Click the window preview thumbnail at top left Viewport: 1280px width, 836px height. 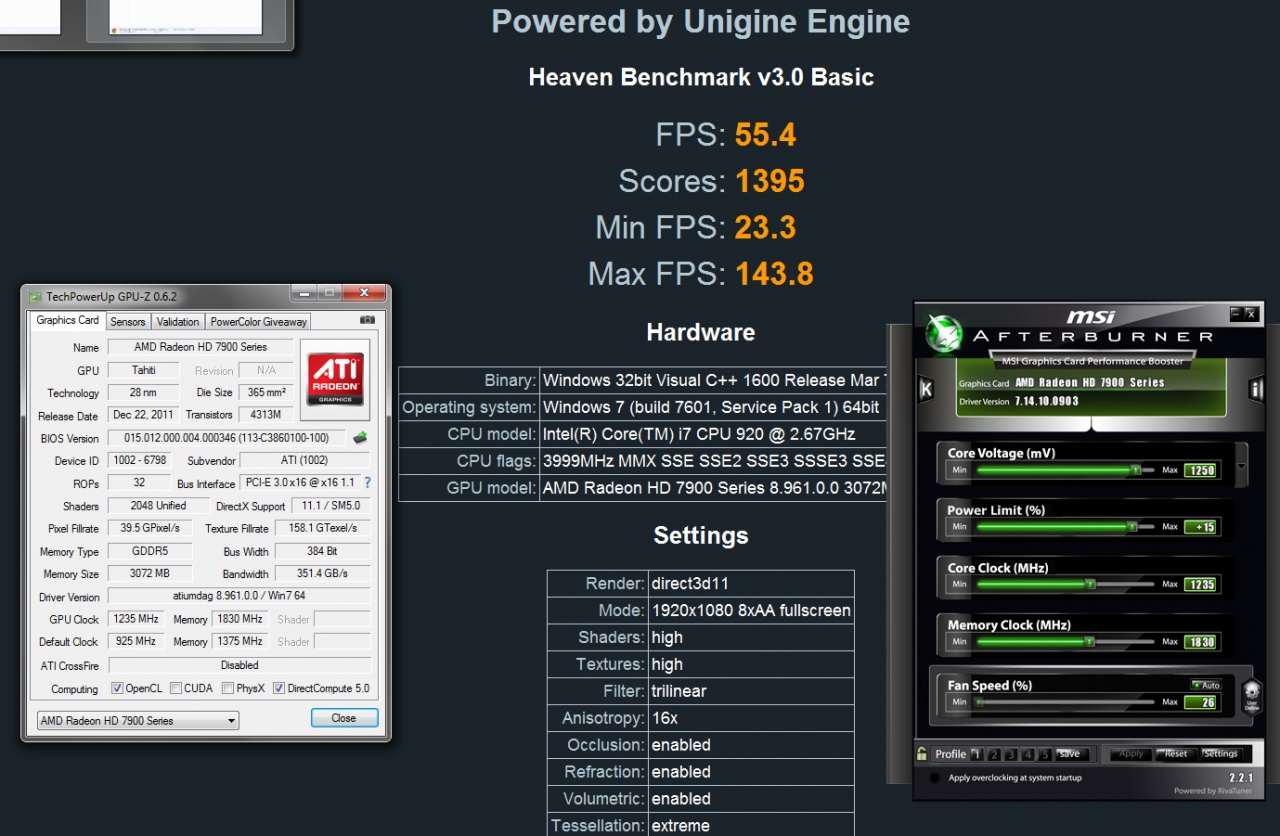point(186,18)
